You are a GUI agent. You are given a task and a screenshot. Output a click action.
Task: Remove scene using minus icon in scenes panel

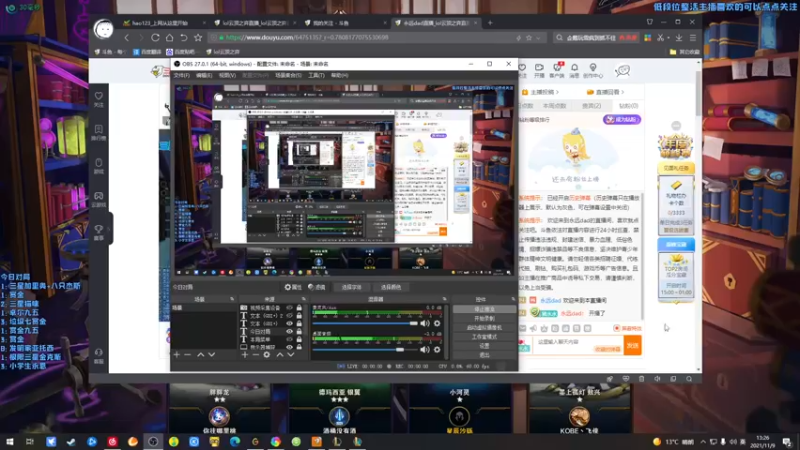(x=187, y=354)
